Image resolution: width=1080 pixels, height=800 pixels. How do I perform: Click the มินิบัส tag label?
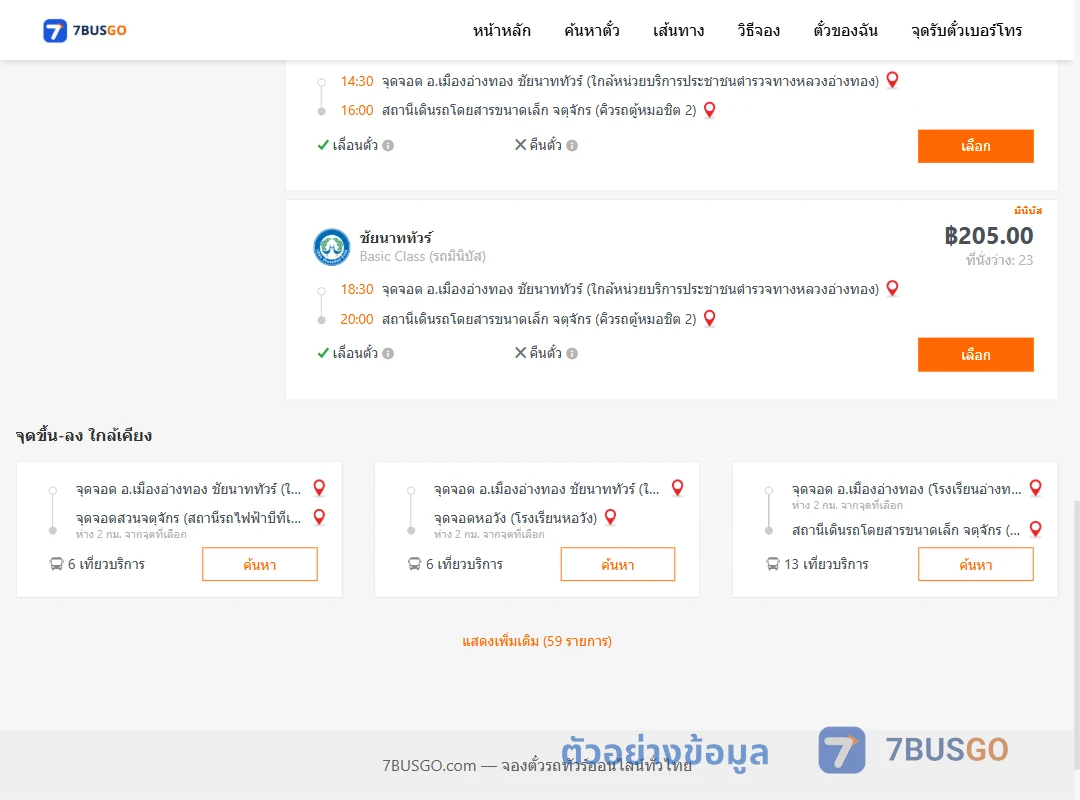tap(1028, 210)
